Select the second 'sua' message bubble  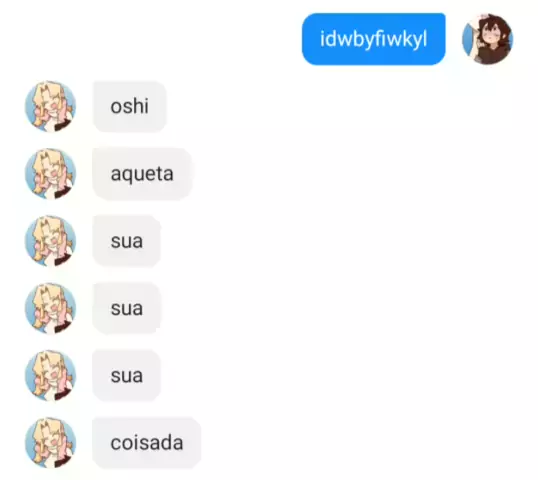click(127, 308)
